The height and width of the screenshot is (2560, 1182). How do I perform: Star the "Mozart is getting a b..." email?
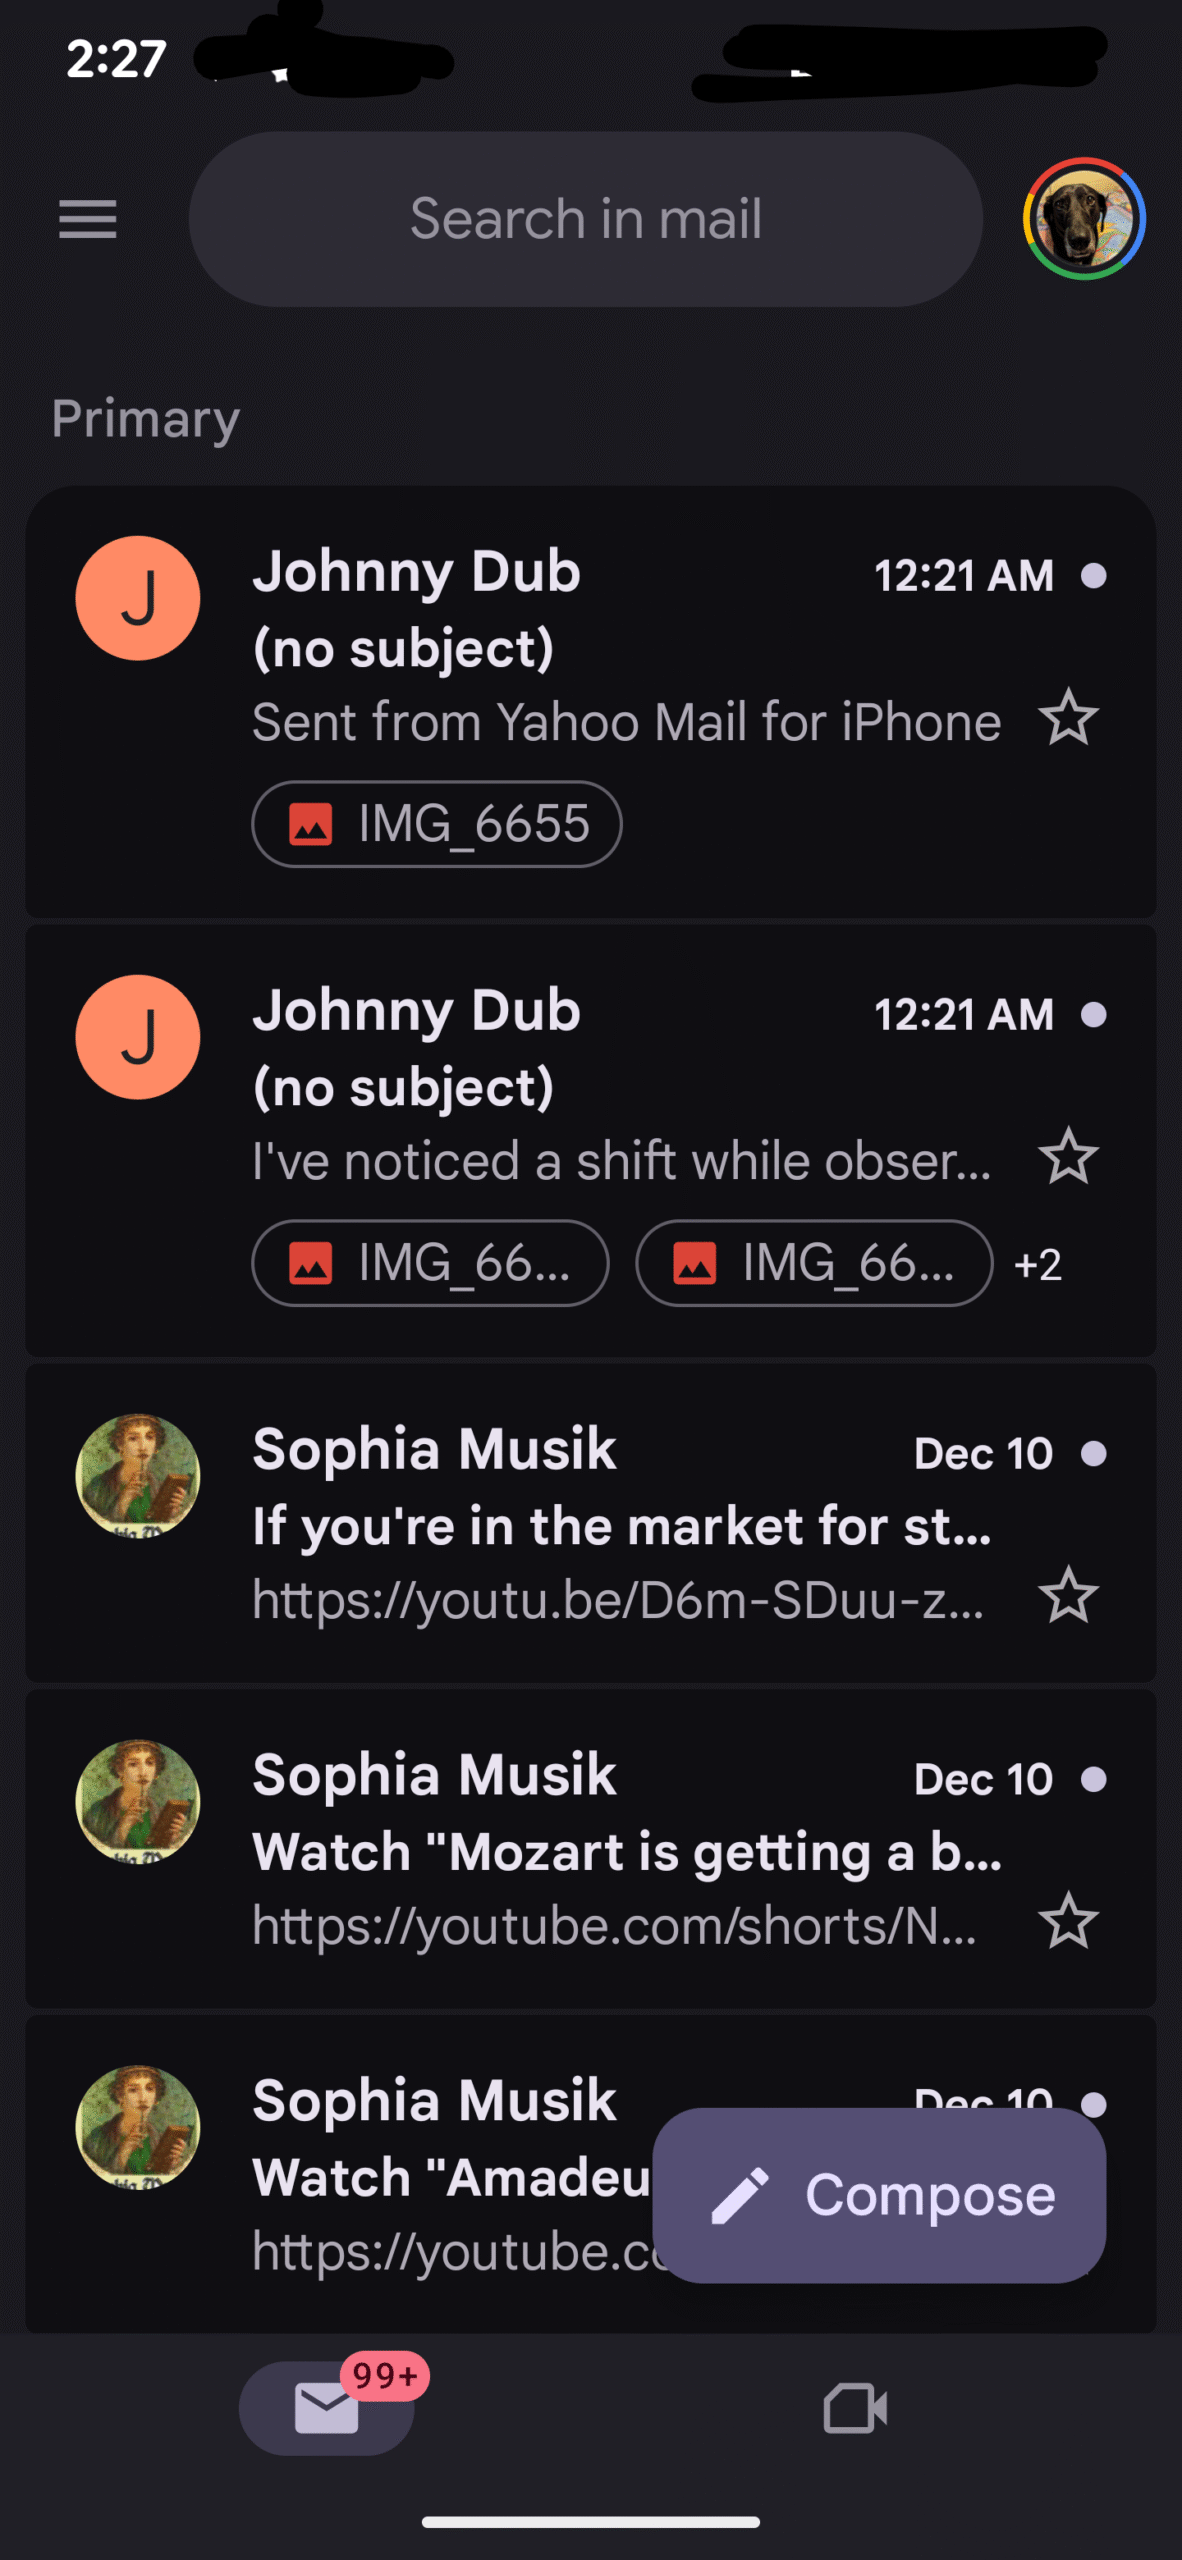point(1068,1921)
